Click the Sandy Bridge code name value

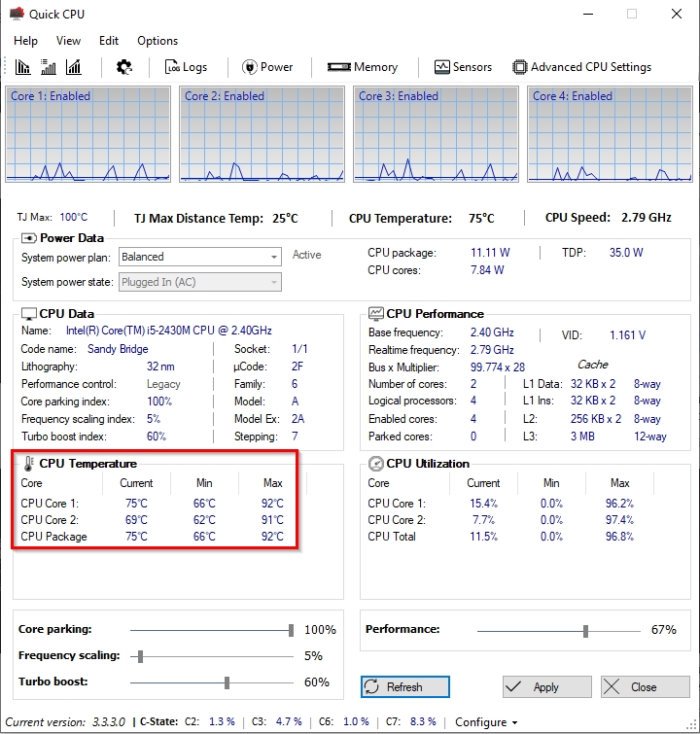118,349
